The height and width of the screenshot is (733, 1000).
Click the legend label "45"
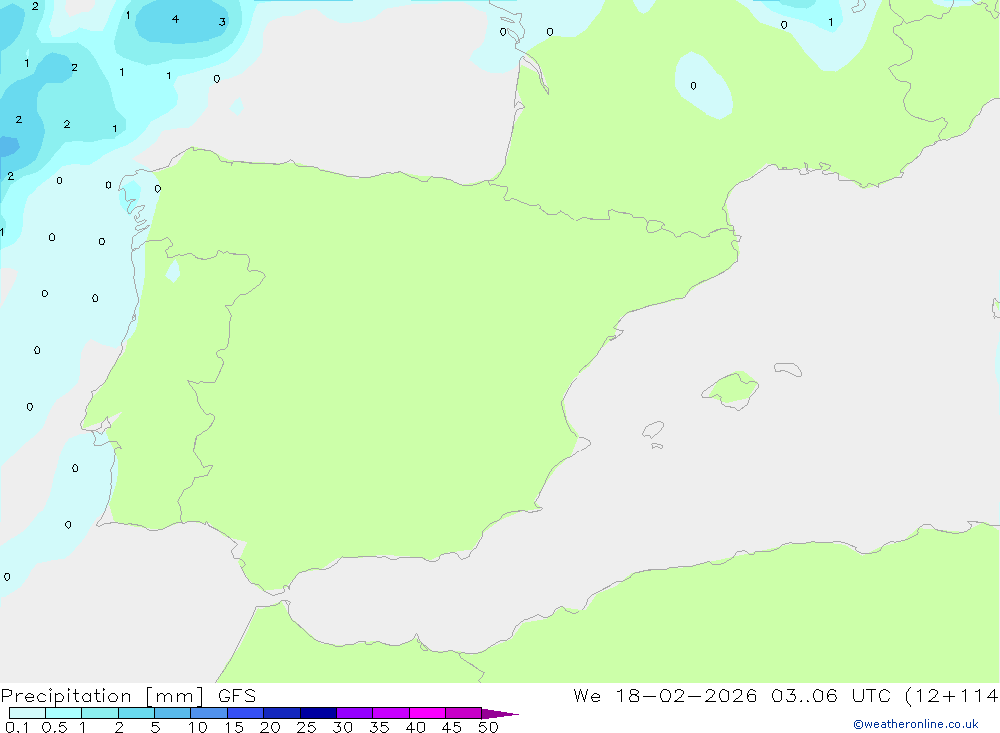pos(452,727)
